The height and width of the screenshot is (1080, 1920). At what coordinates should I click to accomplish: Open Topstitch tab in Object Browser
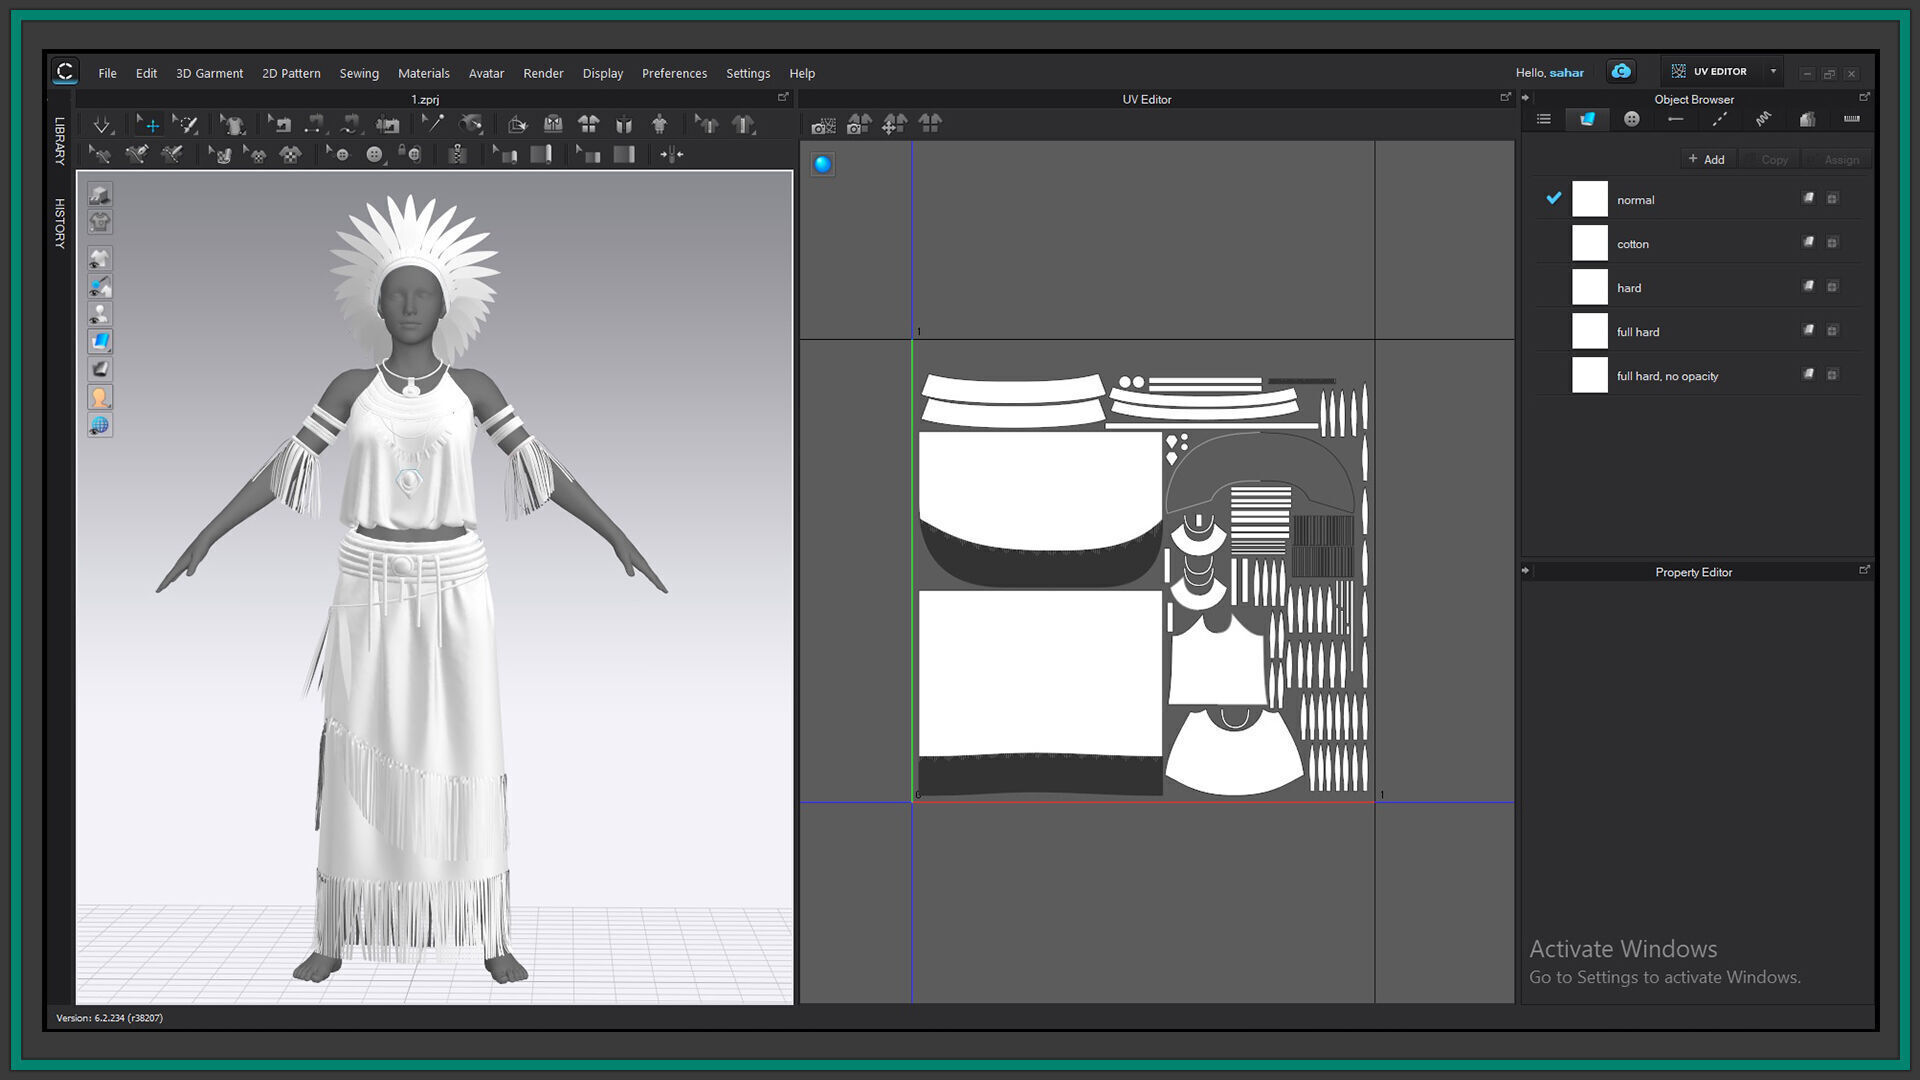(x=1719, y=120)
